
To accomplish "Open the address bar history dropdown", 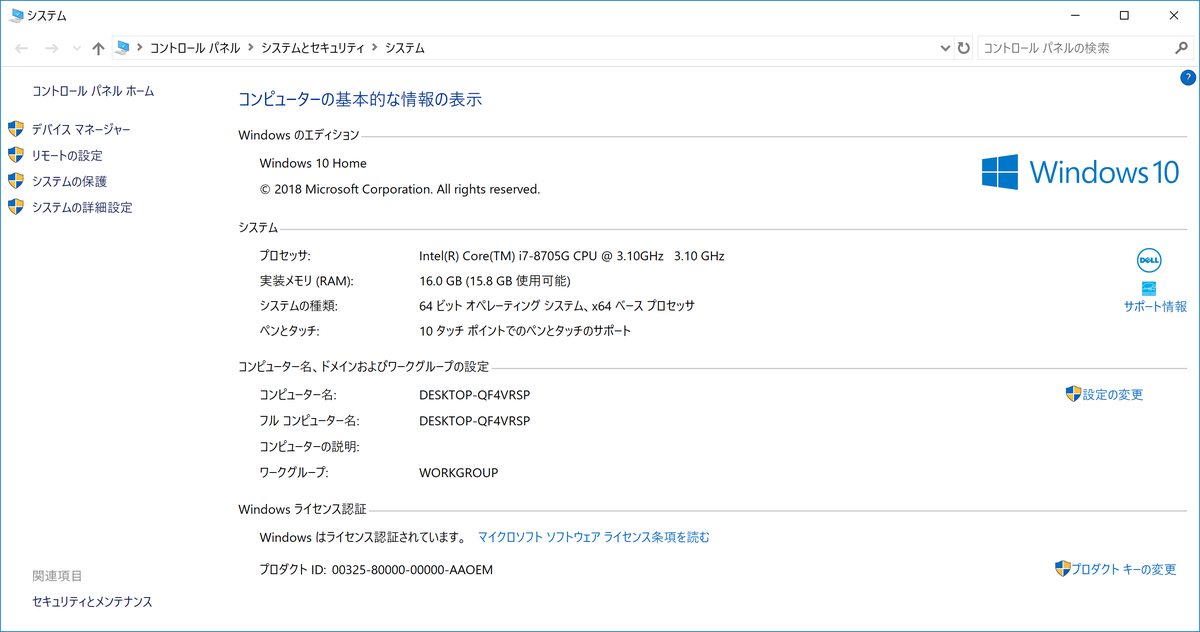I will point(944,47).
